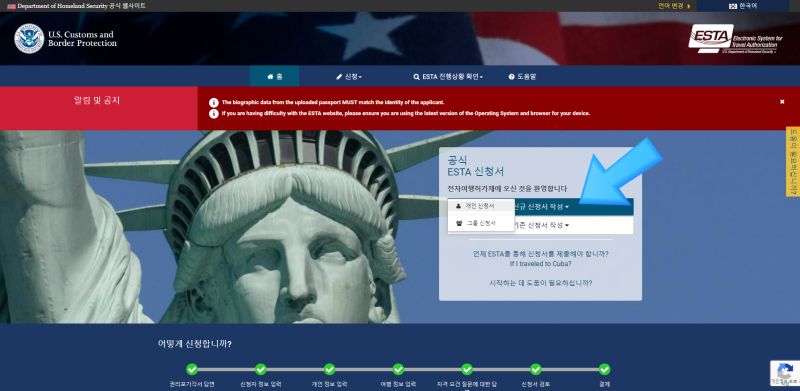Open the 홈 home tab

[274, 77]
